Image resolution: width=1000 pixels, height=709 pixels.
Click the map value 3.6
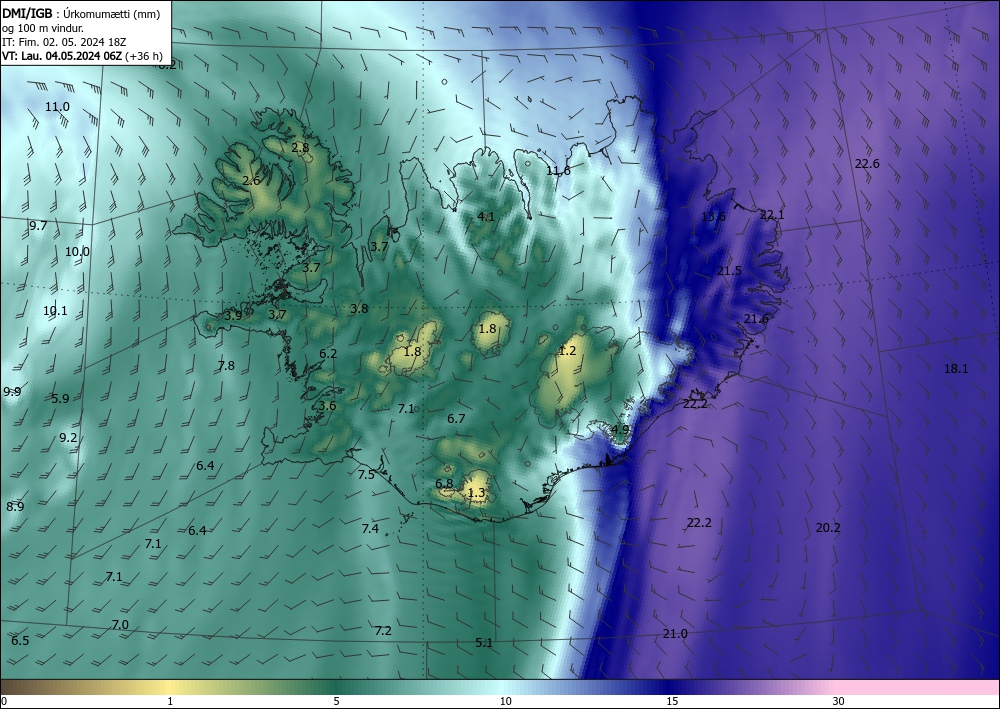click(x=327, y=406)
